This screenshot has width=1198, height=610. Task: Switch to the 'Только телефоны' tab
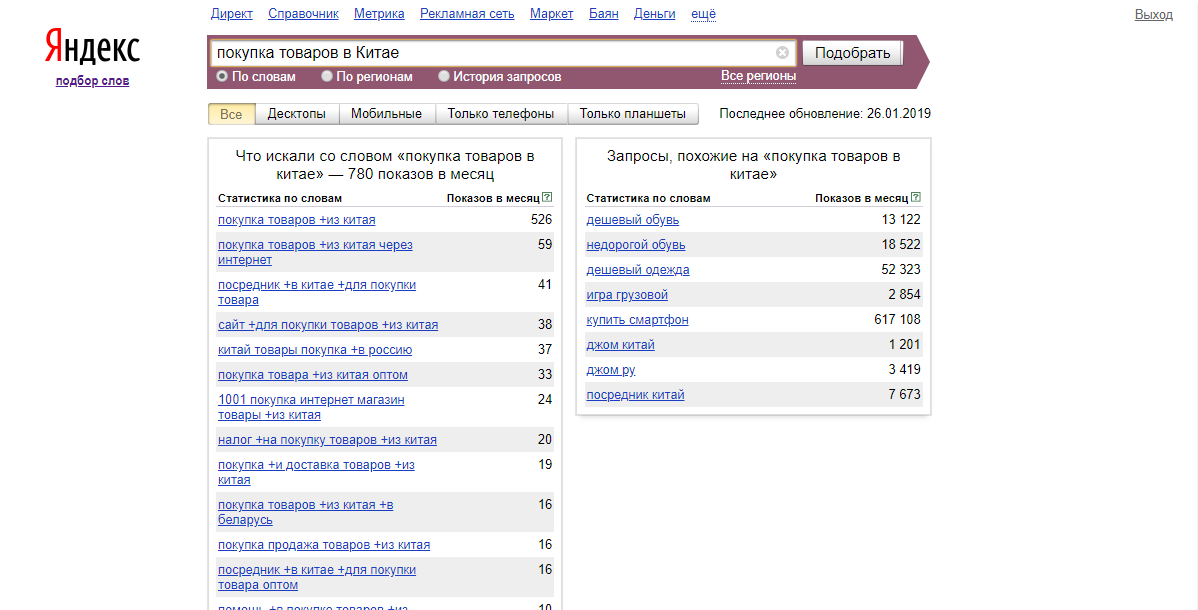[x=501, y=114]
